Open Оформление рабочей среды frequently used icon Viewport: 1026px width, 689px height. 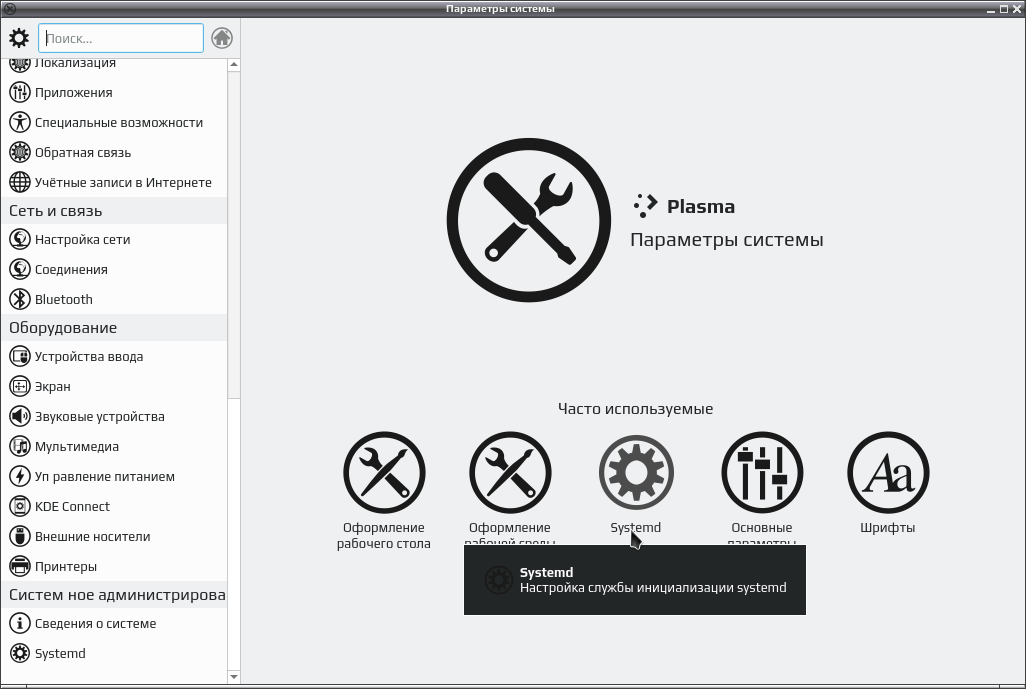[510, 472]
